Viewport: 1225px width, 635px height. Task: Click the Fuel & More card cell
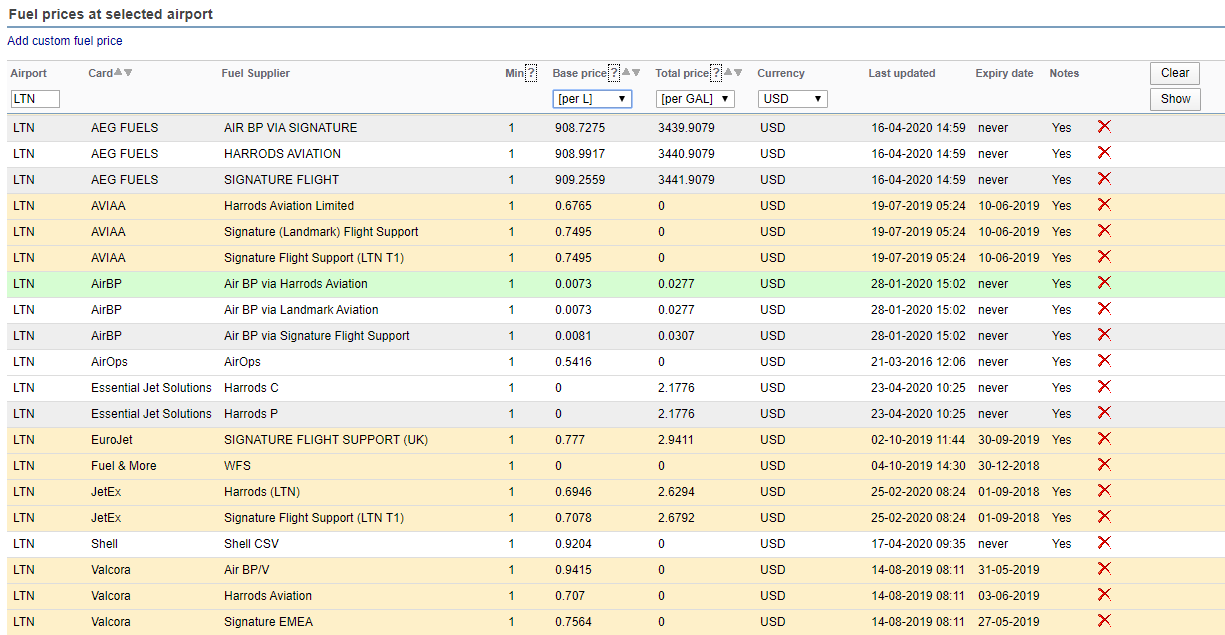pos(123,465)
